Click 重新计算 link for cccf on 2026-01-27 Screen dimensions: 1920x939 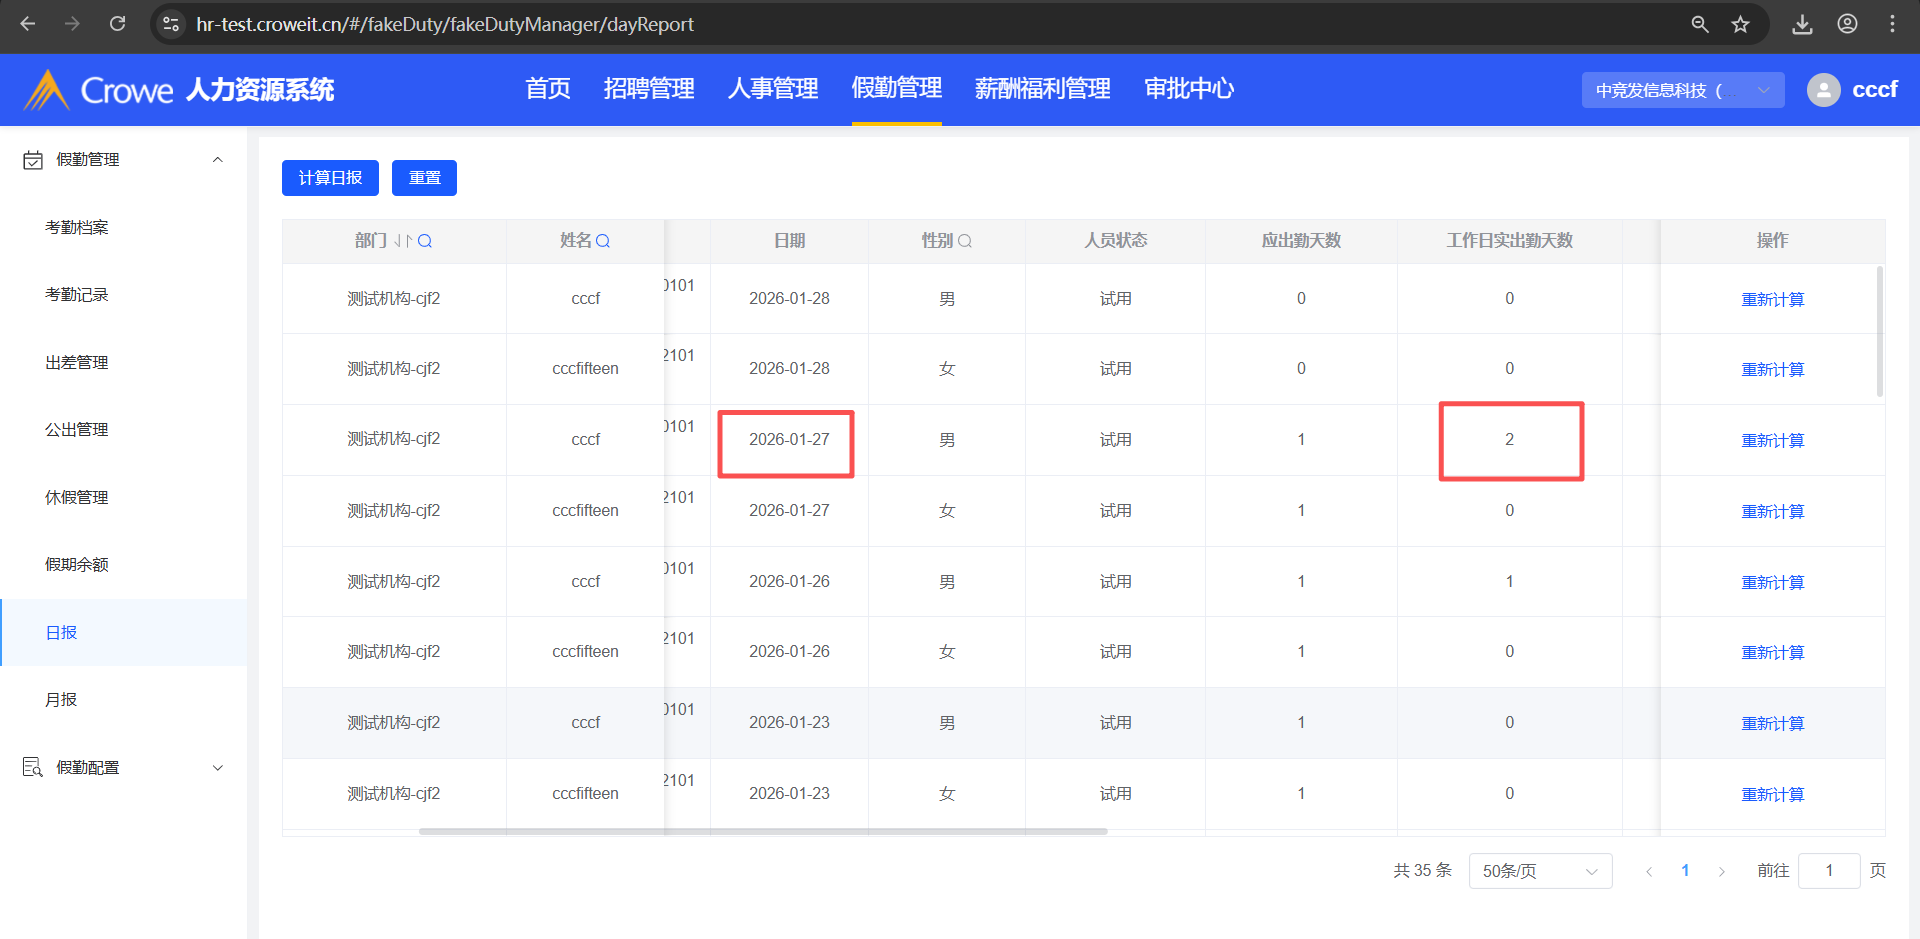[x=1772, y=440]
